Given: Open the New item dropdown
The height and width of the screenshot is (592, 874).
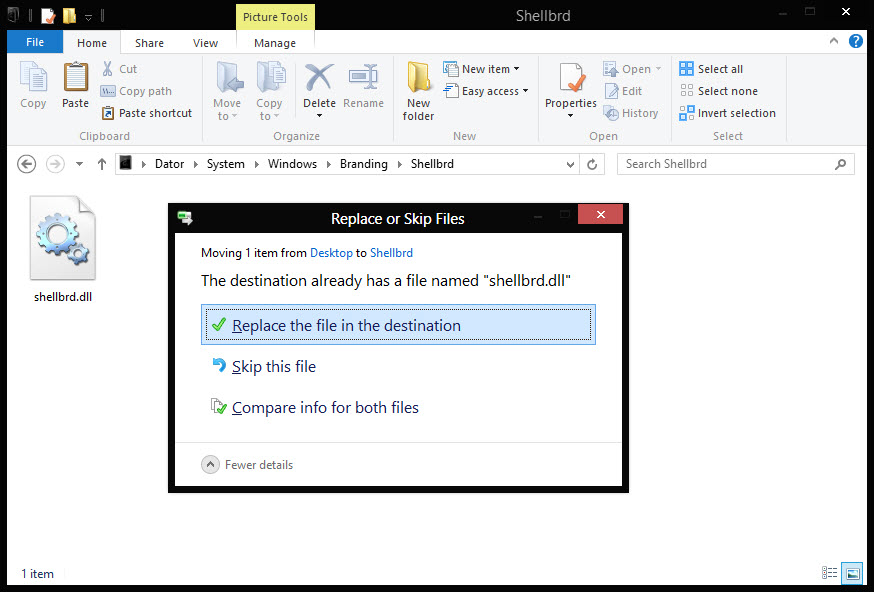Looking at the screenshot, I should coord(482,69).
